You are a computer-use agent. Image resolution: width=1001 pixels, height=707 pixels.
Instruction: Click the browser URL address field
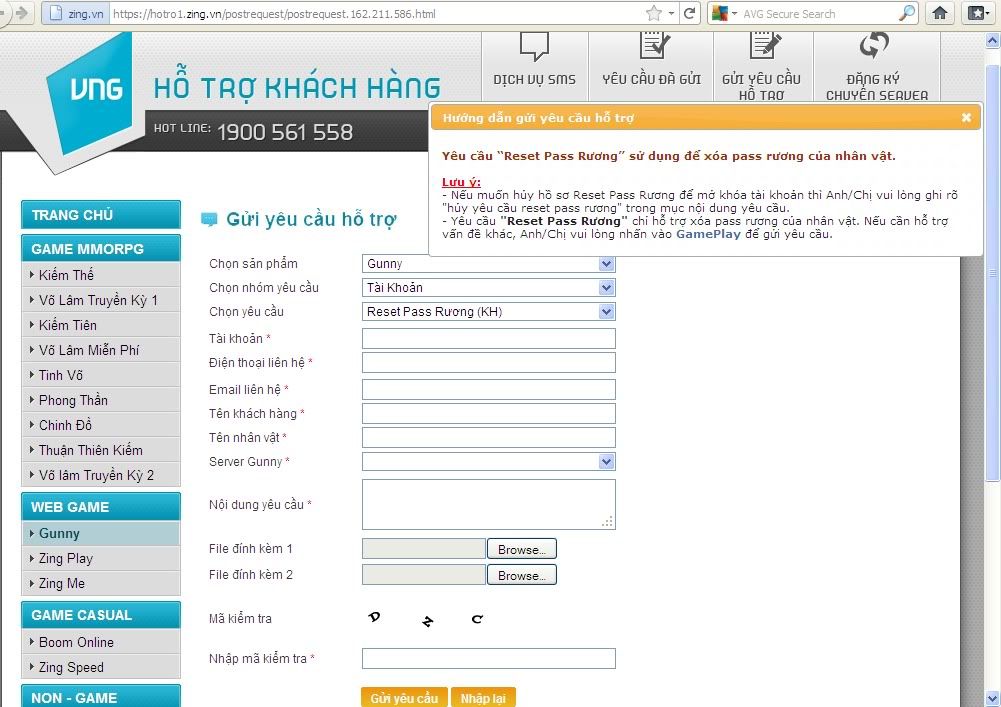[377, 13]
